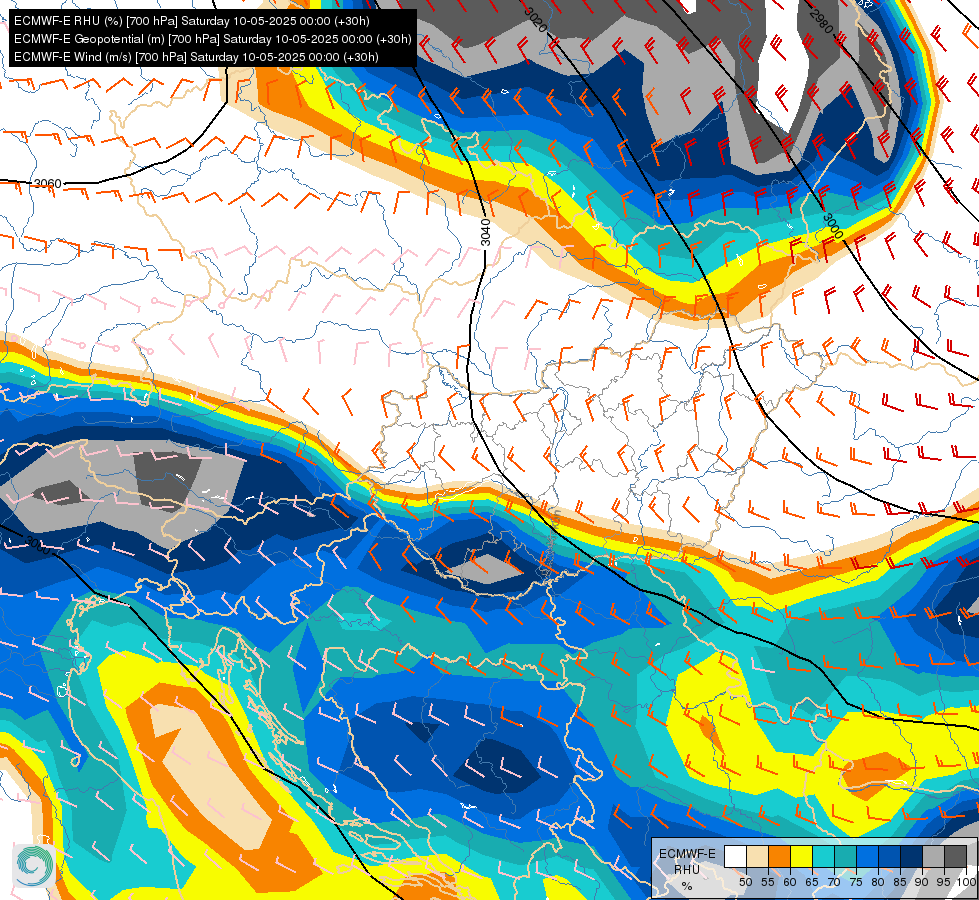Screen dimensions: 979x900
Task: Click the Geopotential (m) 700 hPa title line
Action: [212, 39]
